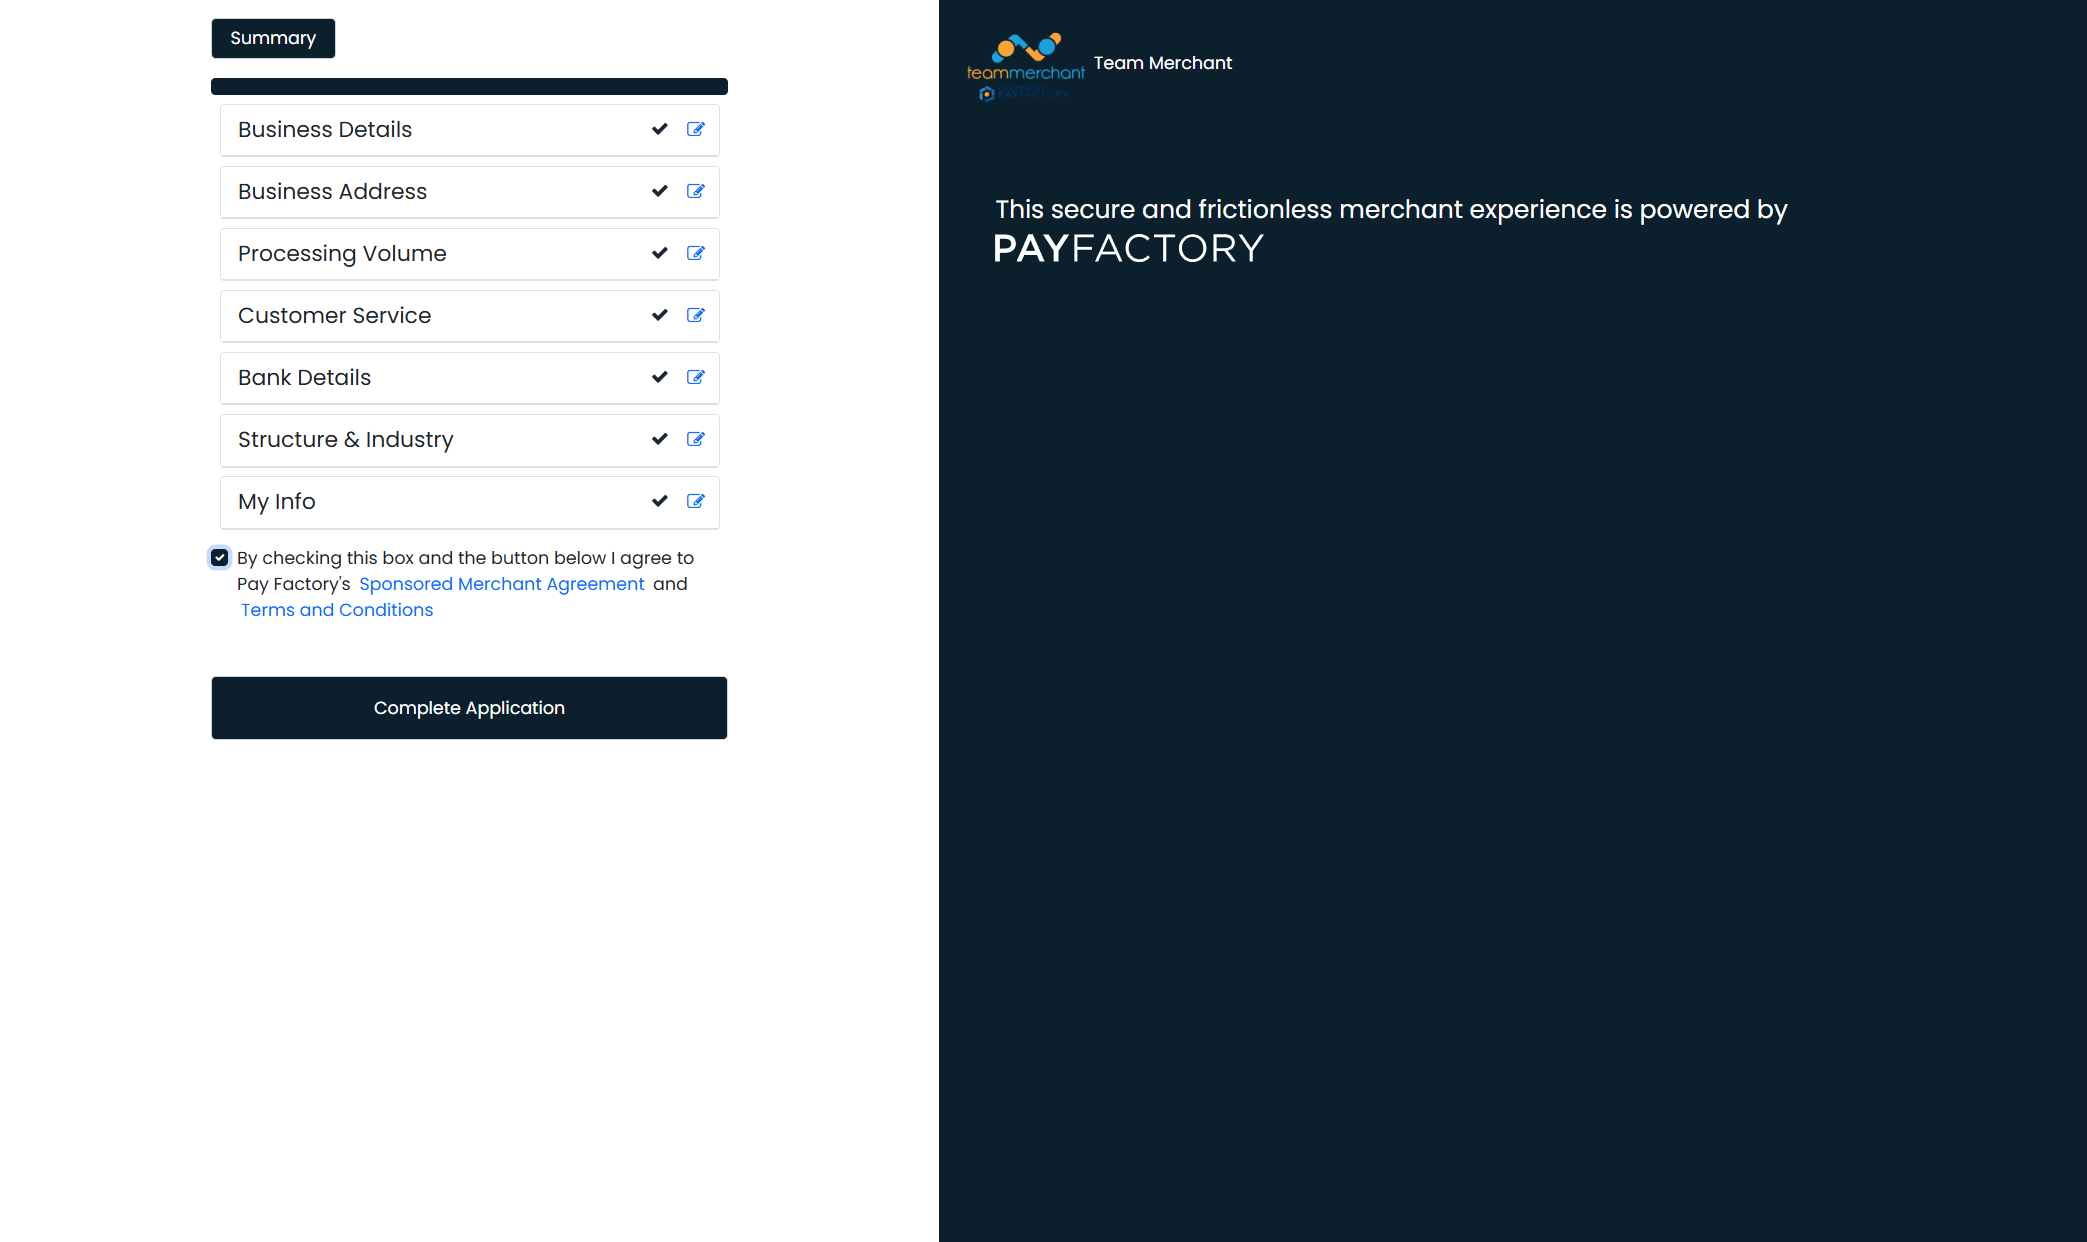Edit the Business Address section
The image size is (2087, 1242).
[696, 191]
